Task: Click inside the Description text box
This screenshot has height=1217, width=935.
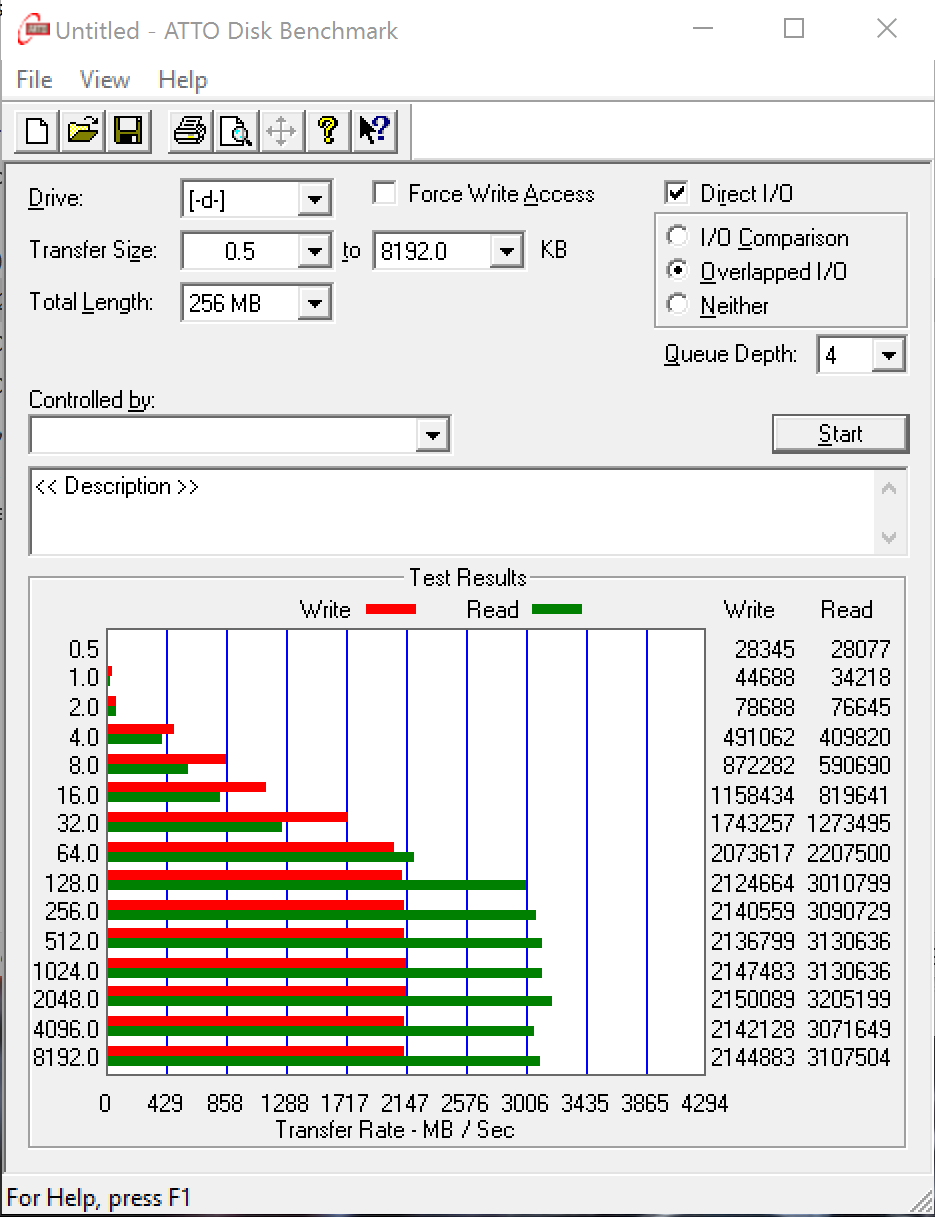Action: point(450,510)
